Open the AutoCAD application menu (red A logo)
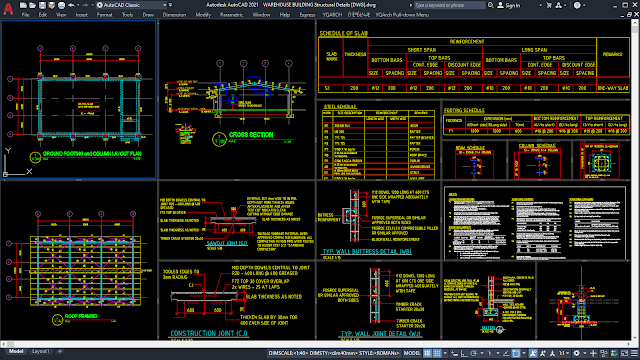Screen dimensions: 640x360 [x=8, y=8]
